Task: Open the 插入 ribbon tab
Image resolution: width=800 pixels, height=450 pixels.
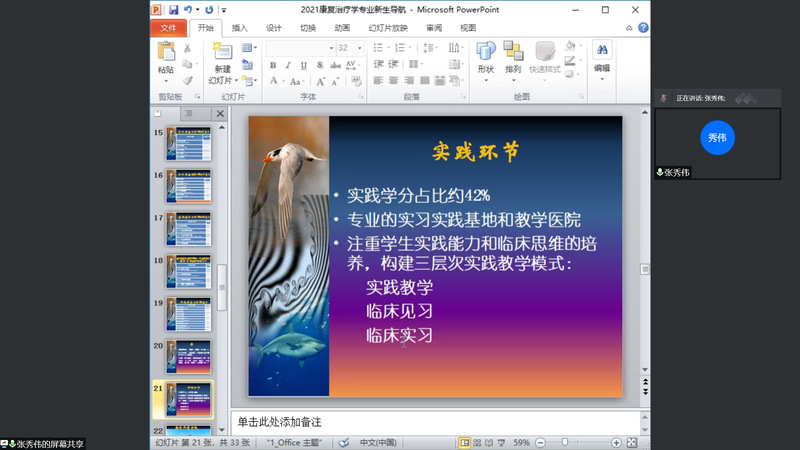Action: click(240, 28)
